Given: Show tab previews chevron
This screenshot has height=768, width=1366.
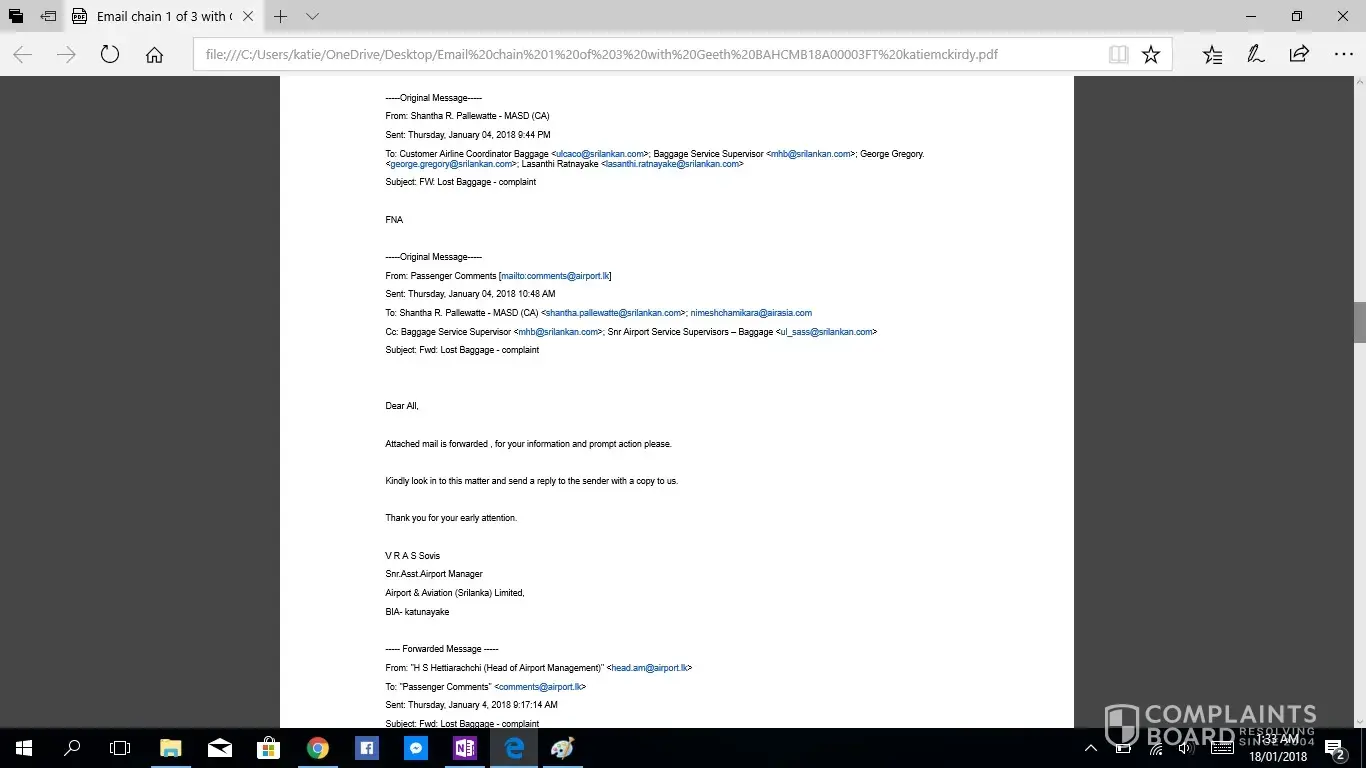Looking at the screenshot, I should pos(312,16).
